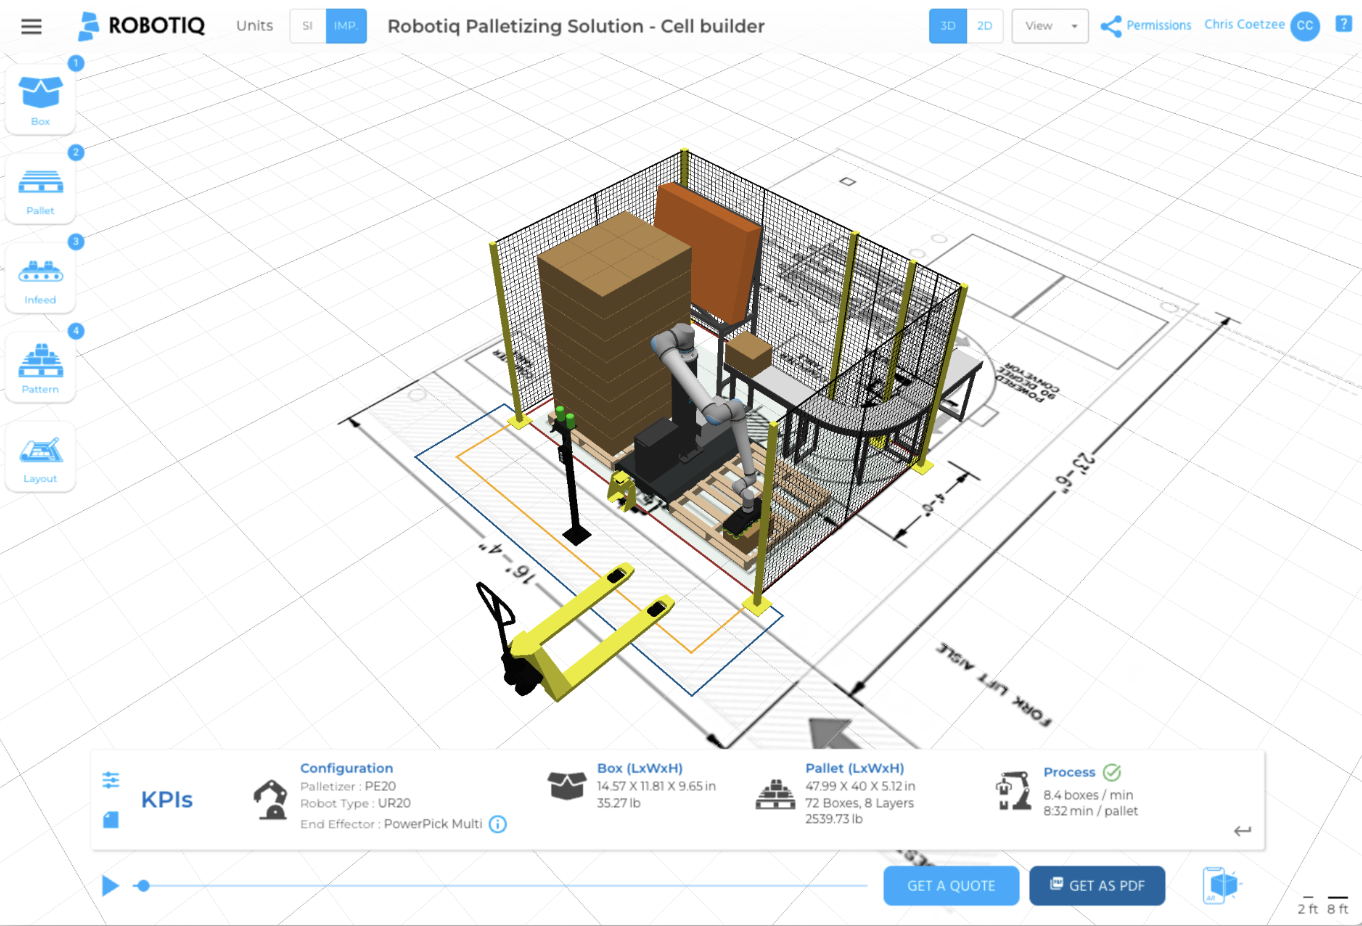1362x926 pixels.
Task: Click the Units label
Action: tap(254, 26)
